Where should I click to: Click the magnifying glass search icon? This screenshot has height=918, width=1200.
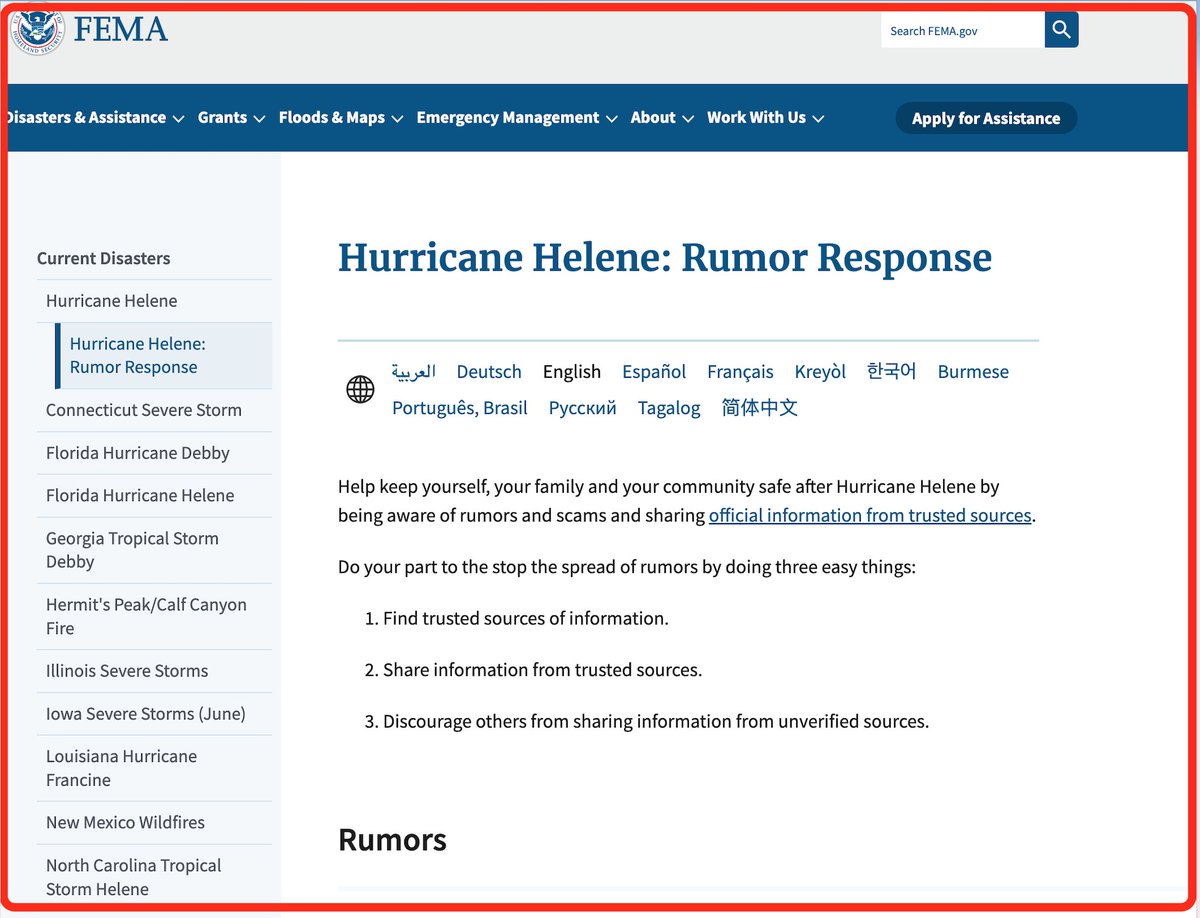[1060, 30]
